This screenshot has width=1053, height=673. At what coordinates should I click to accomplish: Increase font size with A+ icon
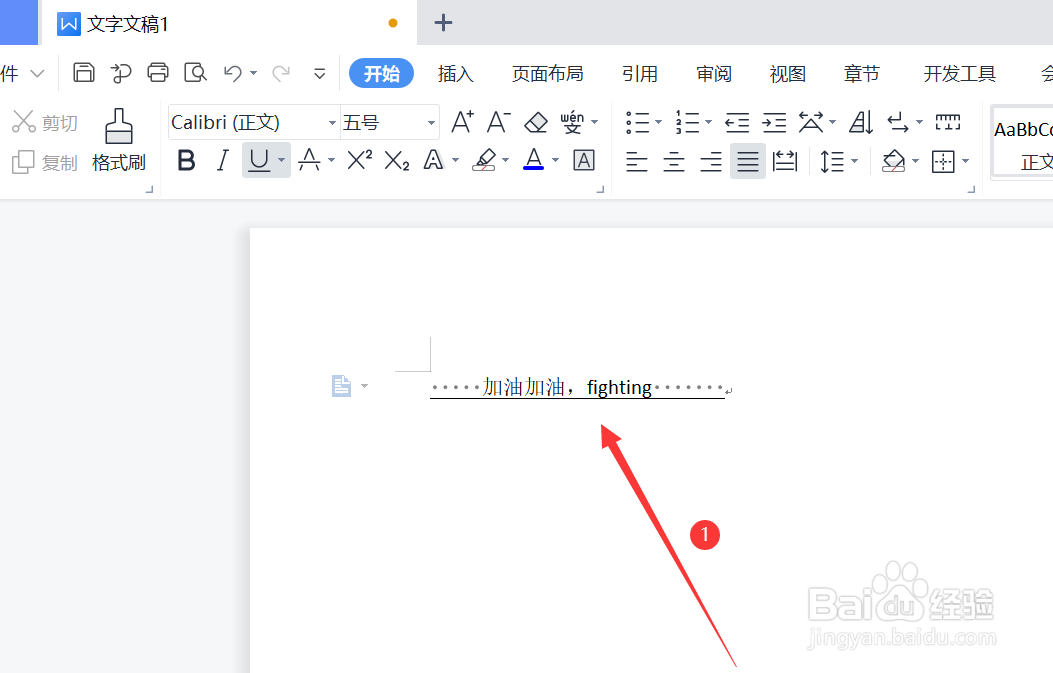462,122
